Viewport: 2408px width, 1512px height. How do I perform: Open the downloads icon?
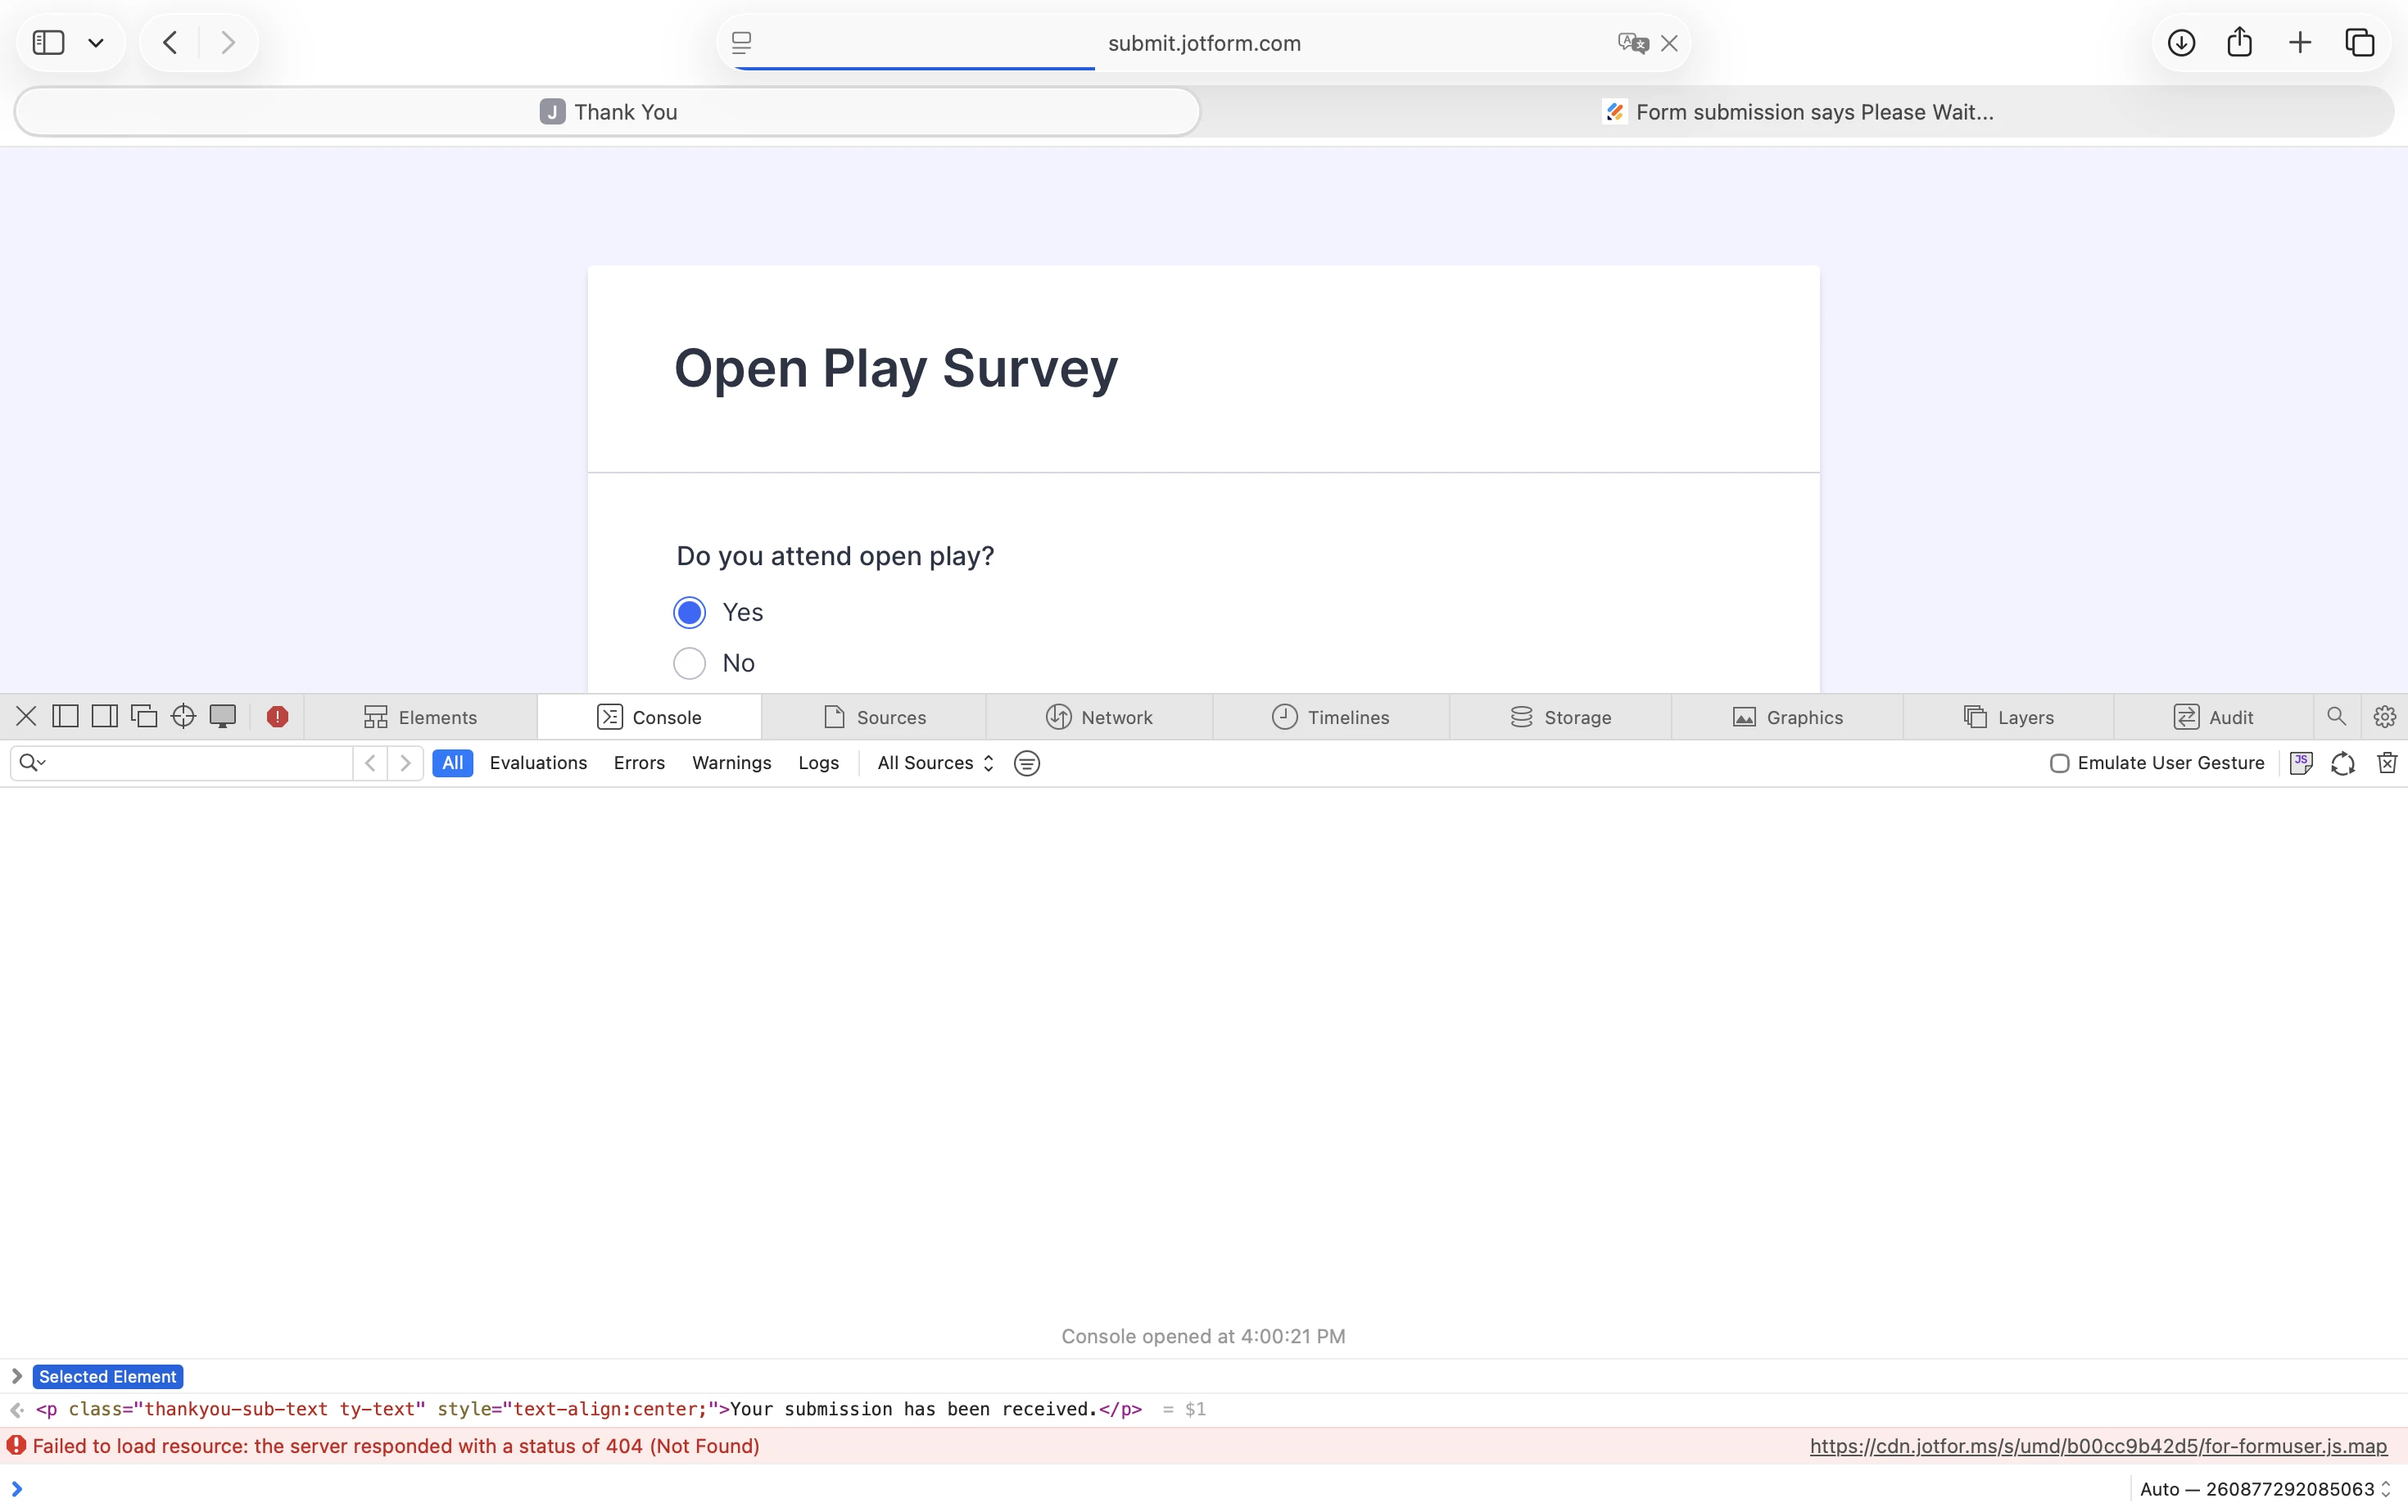[x=2181, y=43]
